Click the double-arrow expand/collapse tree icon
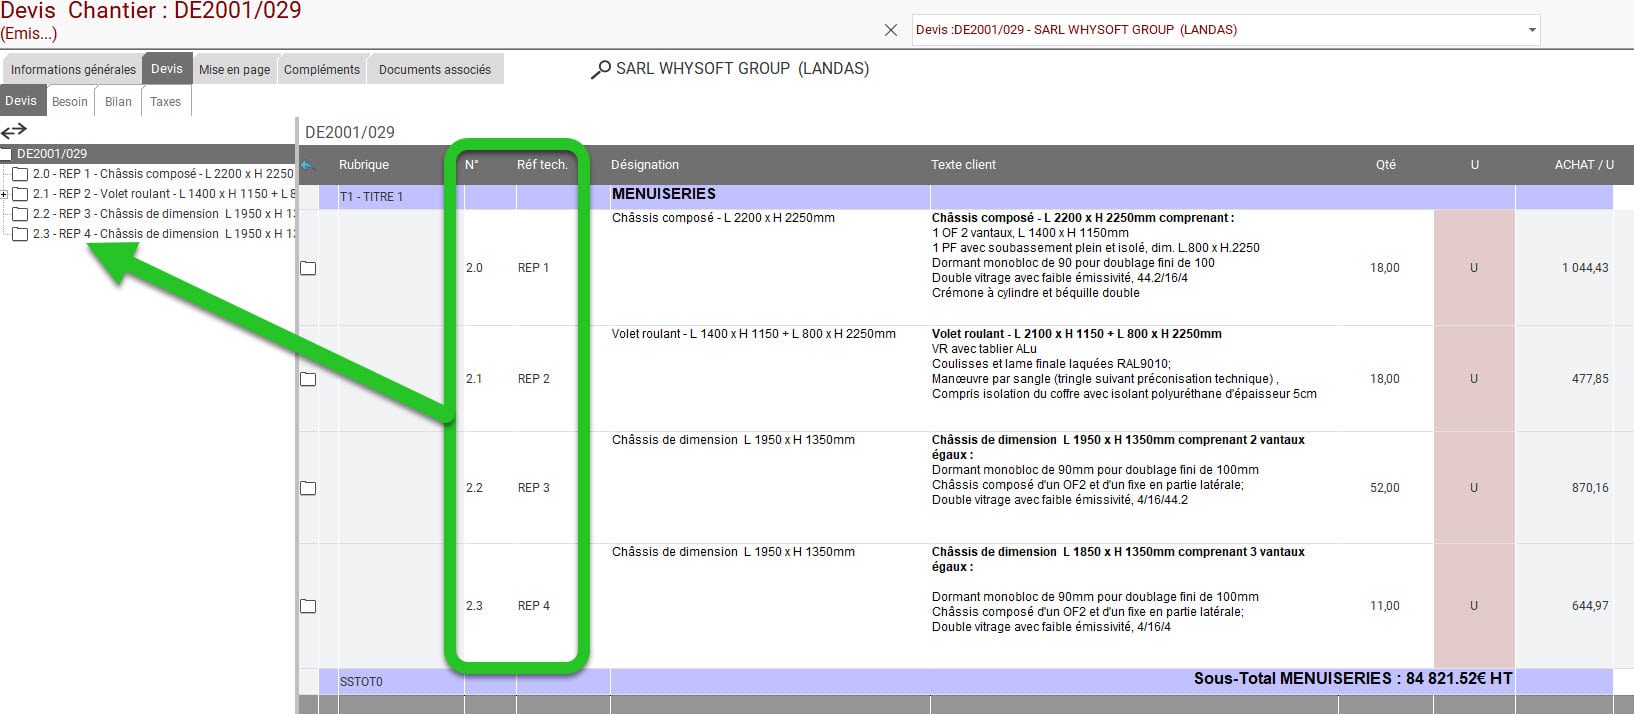1634x714 pixels. click(x=14, y=131)
